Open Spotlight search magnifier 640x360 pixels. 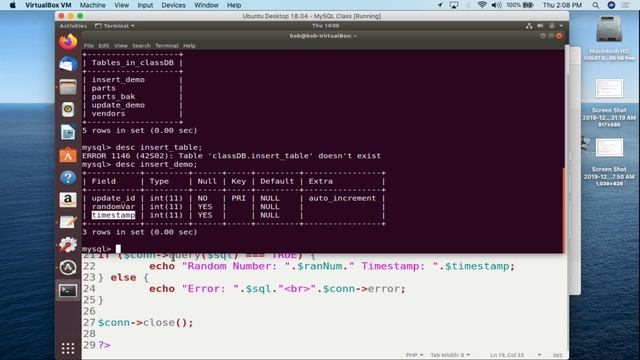click(596, 5)
